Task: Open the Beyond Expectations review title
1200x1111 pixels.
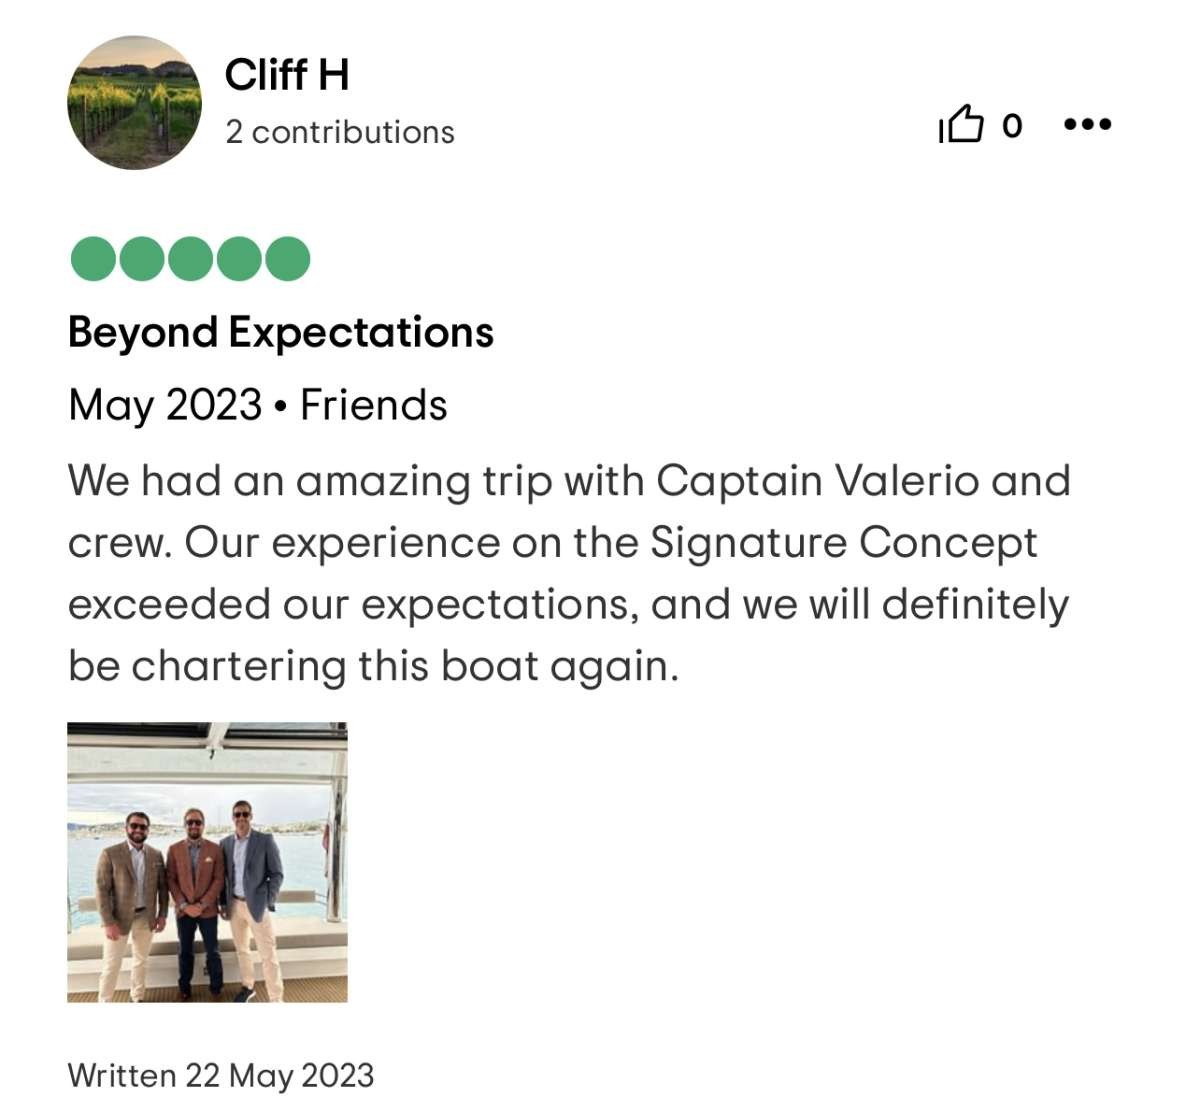Action: (x=280, y=332)
